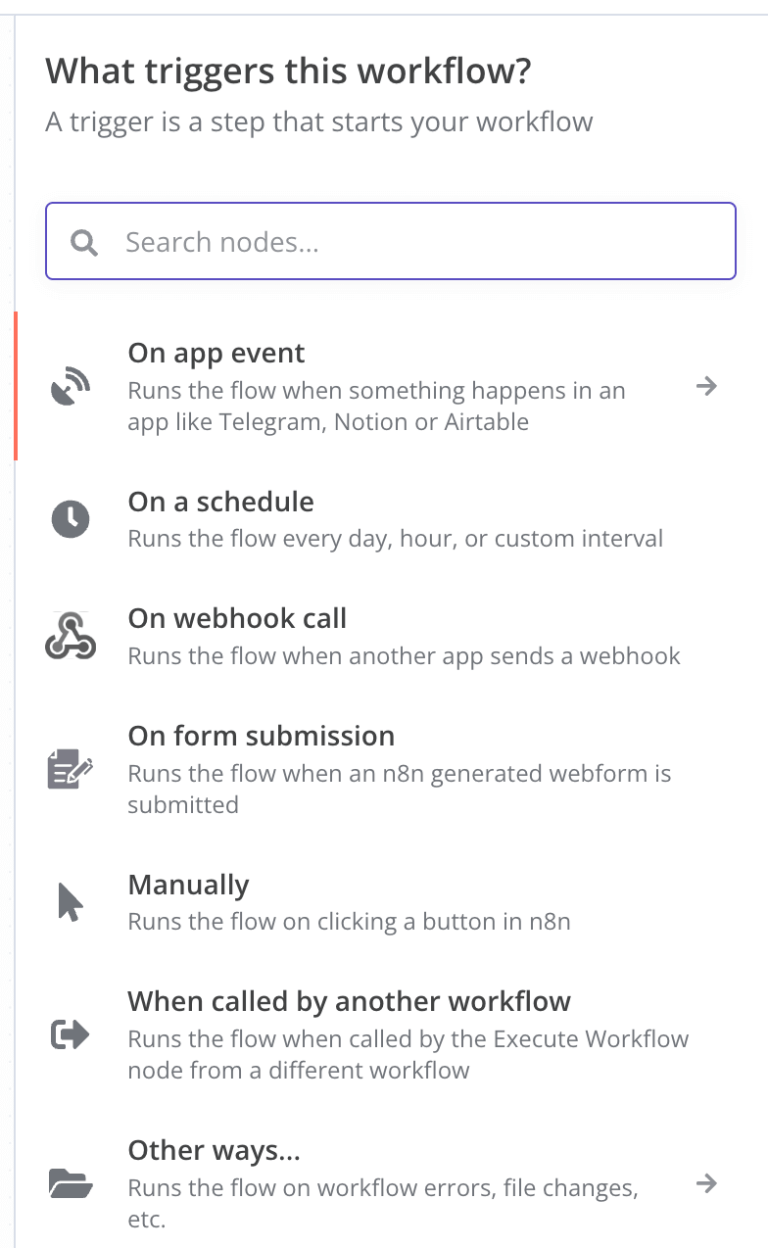Image resolution: width=768 pixels, height=1248 pixels.
Task: Expand On app event with right arrow
Action: [x=706, y=386]
